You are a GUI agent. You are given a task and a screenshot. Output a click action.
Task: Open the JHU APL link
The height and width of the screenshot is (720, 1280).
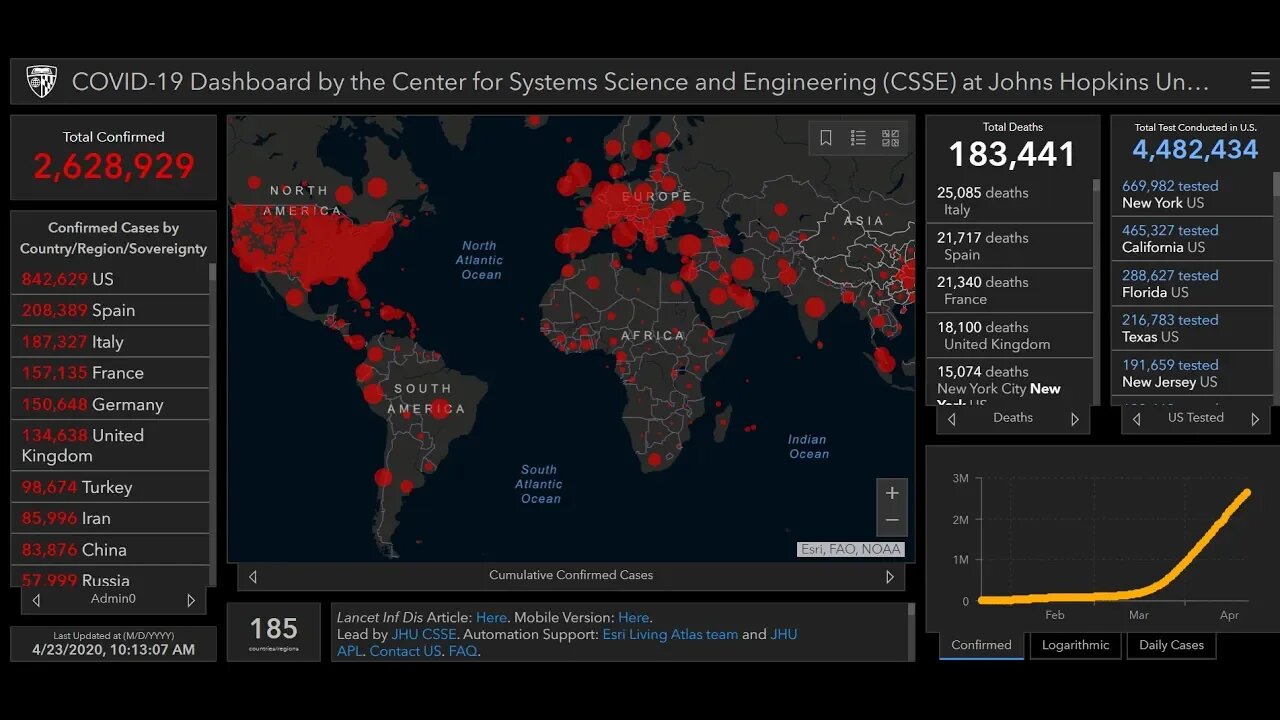point(784,634)
